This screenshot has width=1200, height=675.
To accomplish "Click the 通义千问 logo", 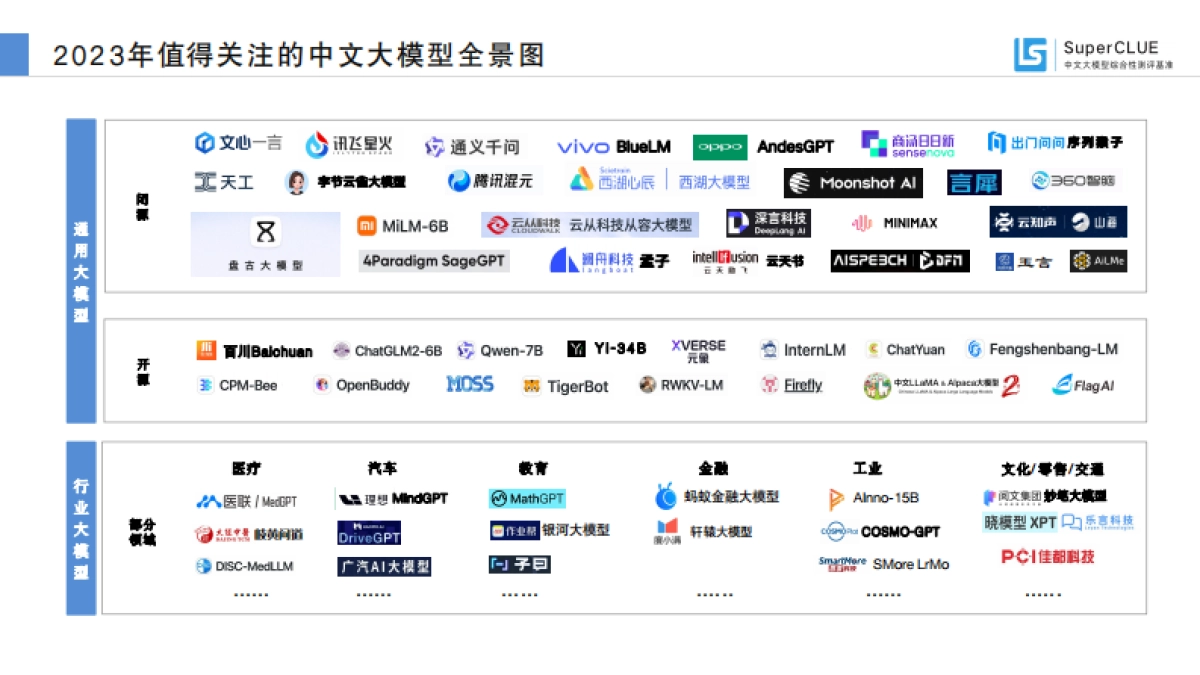I will (x=472, y=146).
